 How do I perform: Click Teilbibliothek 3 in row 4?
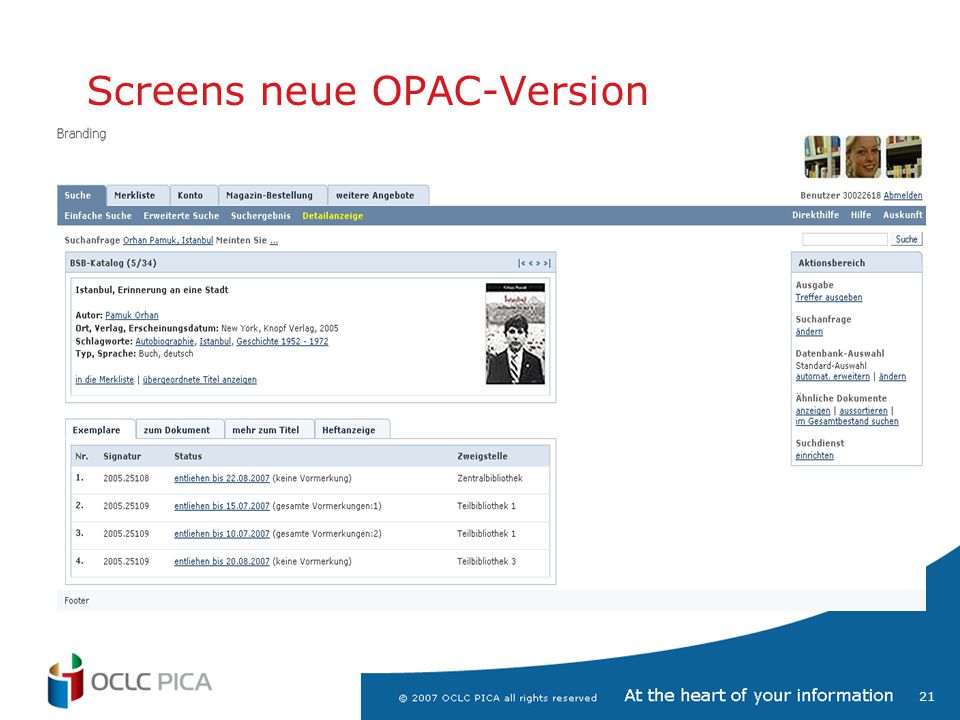coord(486,561)
